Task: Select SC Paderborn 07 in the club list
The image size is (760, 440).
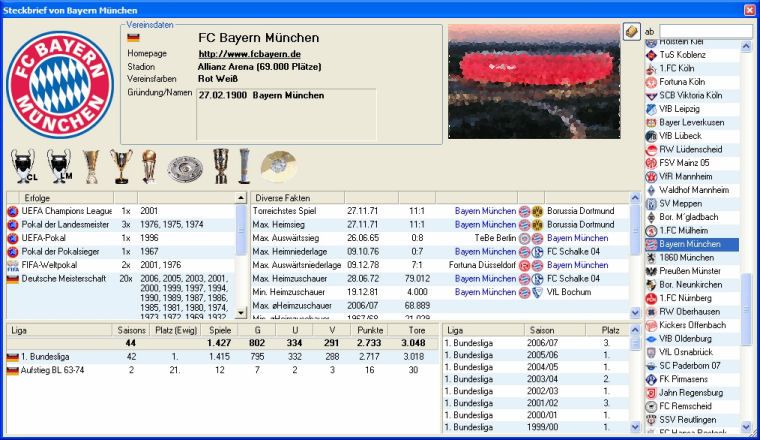Action: pos(693,366)
